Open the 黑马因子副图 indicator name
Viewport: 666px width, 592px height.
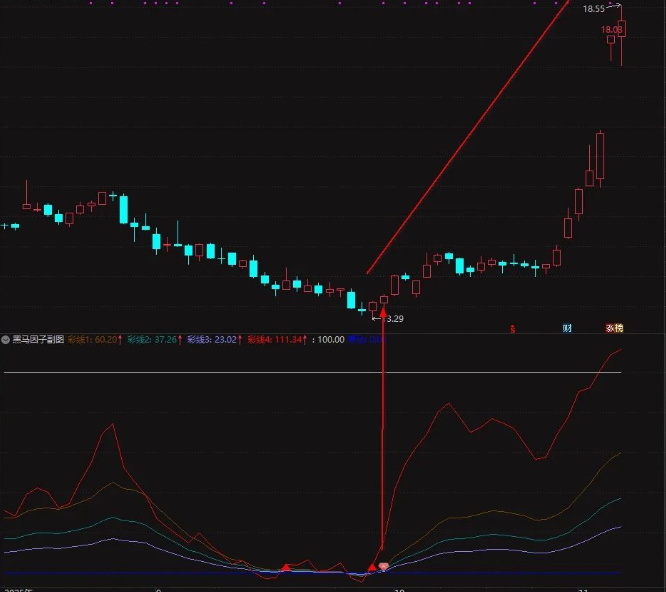tap(38, 339)
